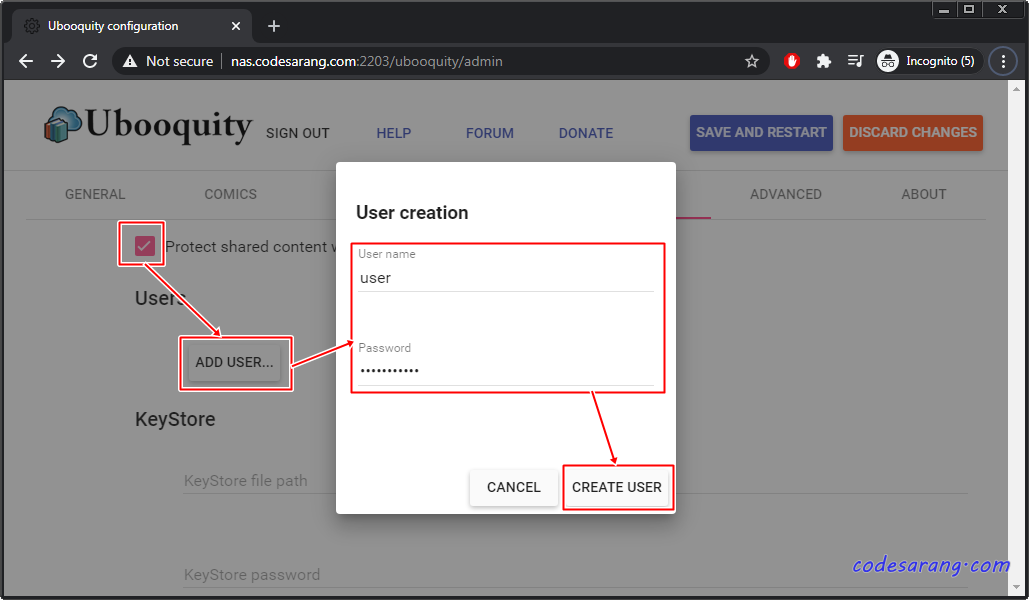Click the Add User button
The image size is (1029, 600).
[x=234, y=362]
